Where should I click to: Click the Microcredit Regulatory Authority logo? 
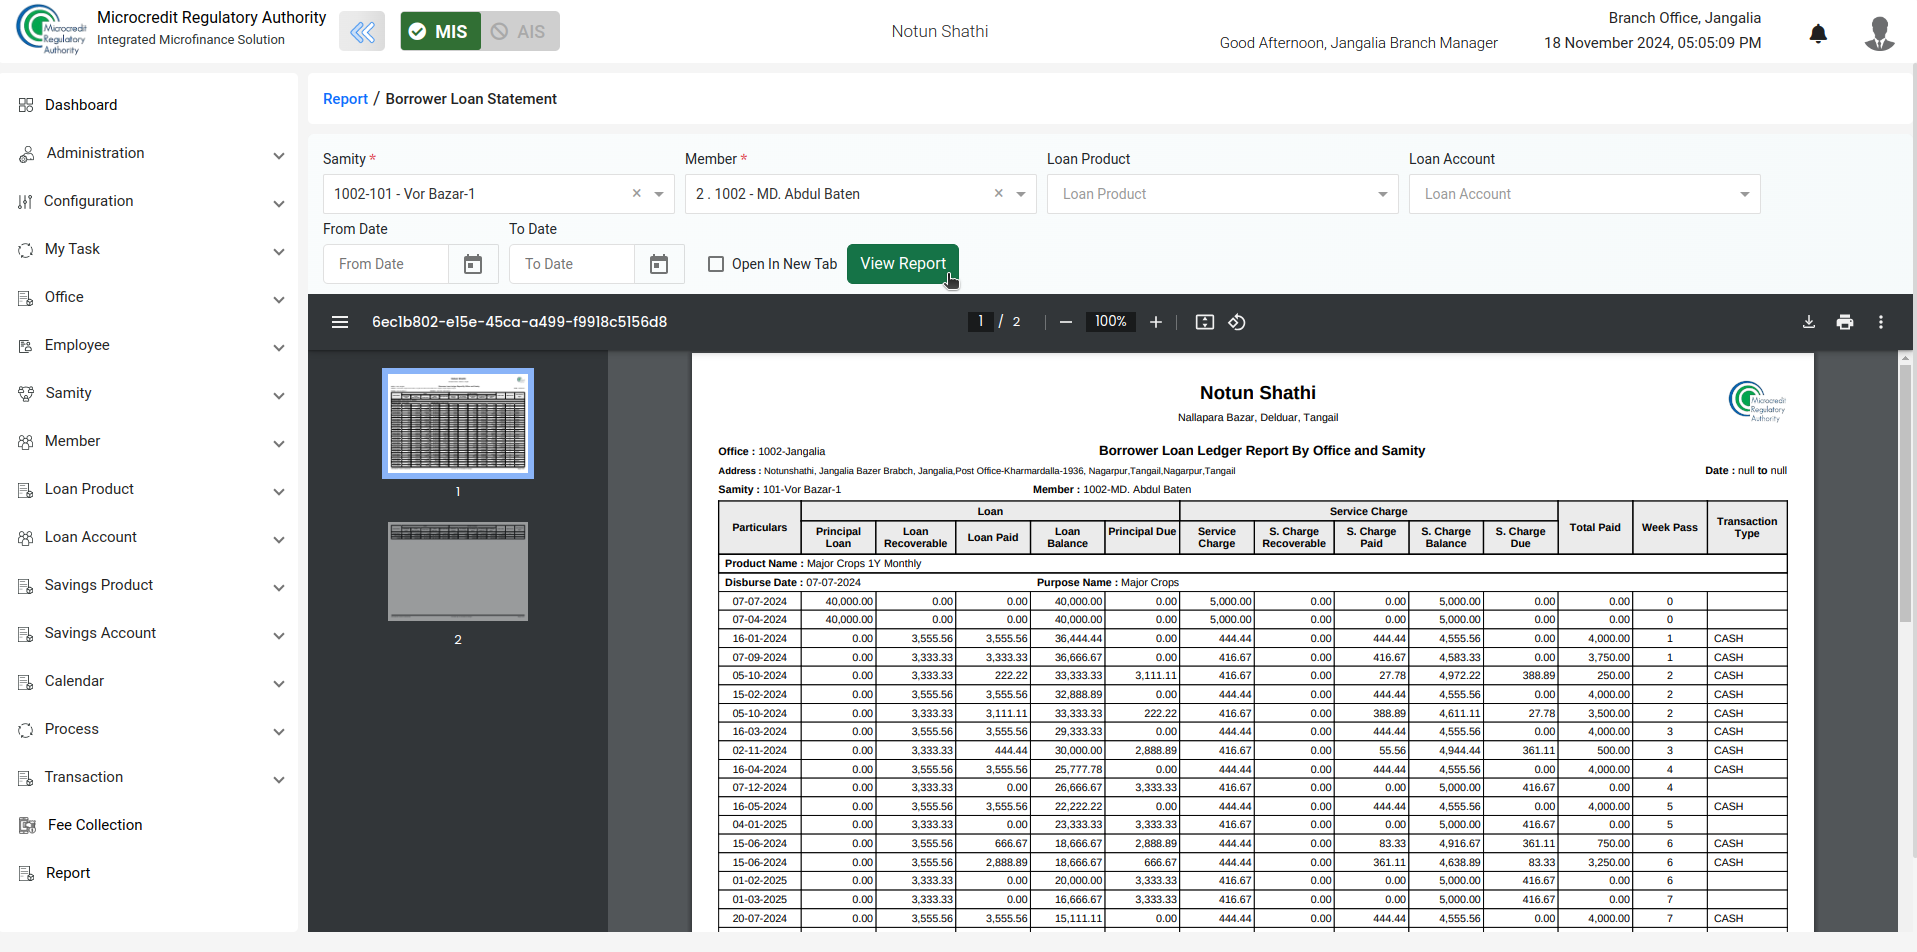coord(52,31)
